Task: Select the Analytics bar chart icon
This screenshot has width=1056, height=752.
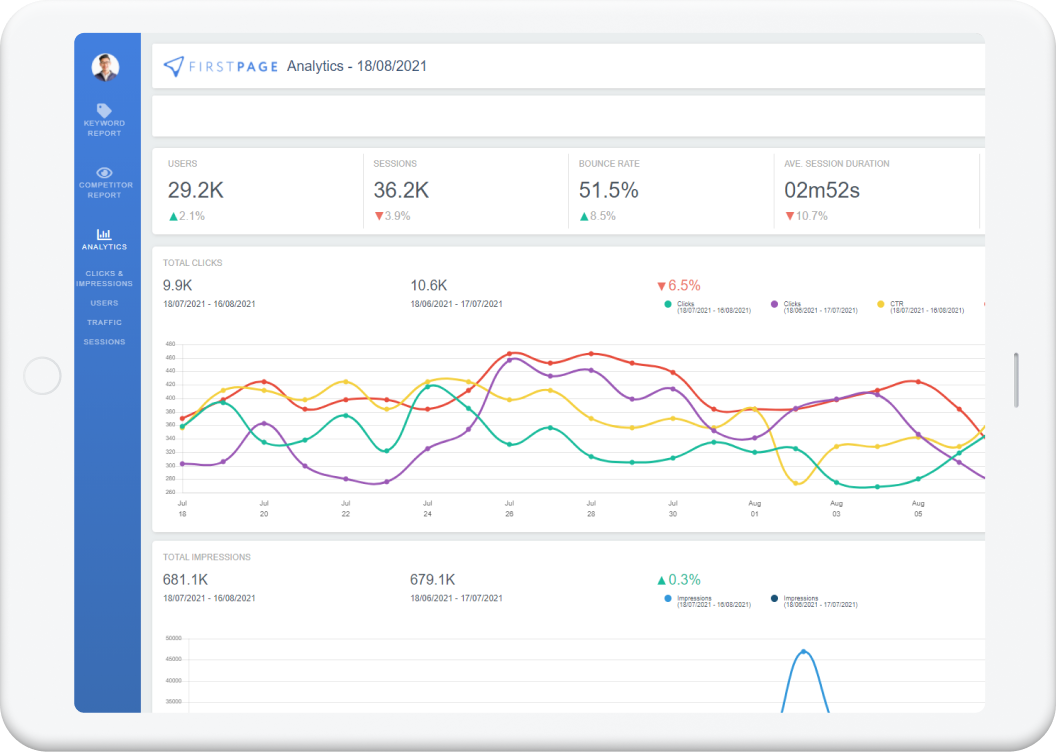Action: [x=104, y=234]
